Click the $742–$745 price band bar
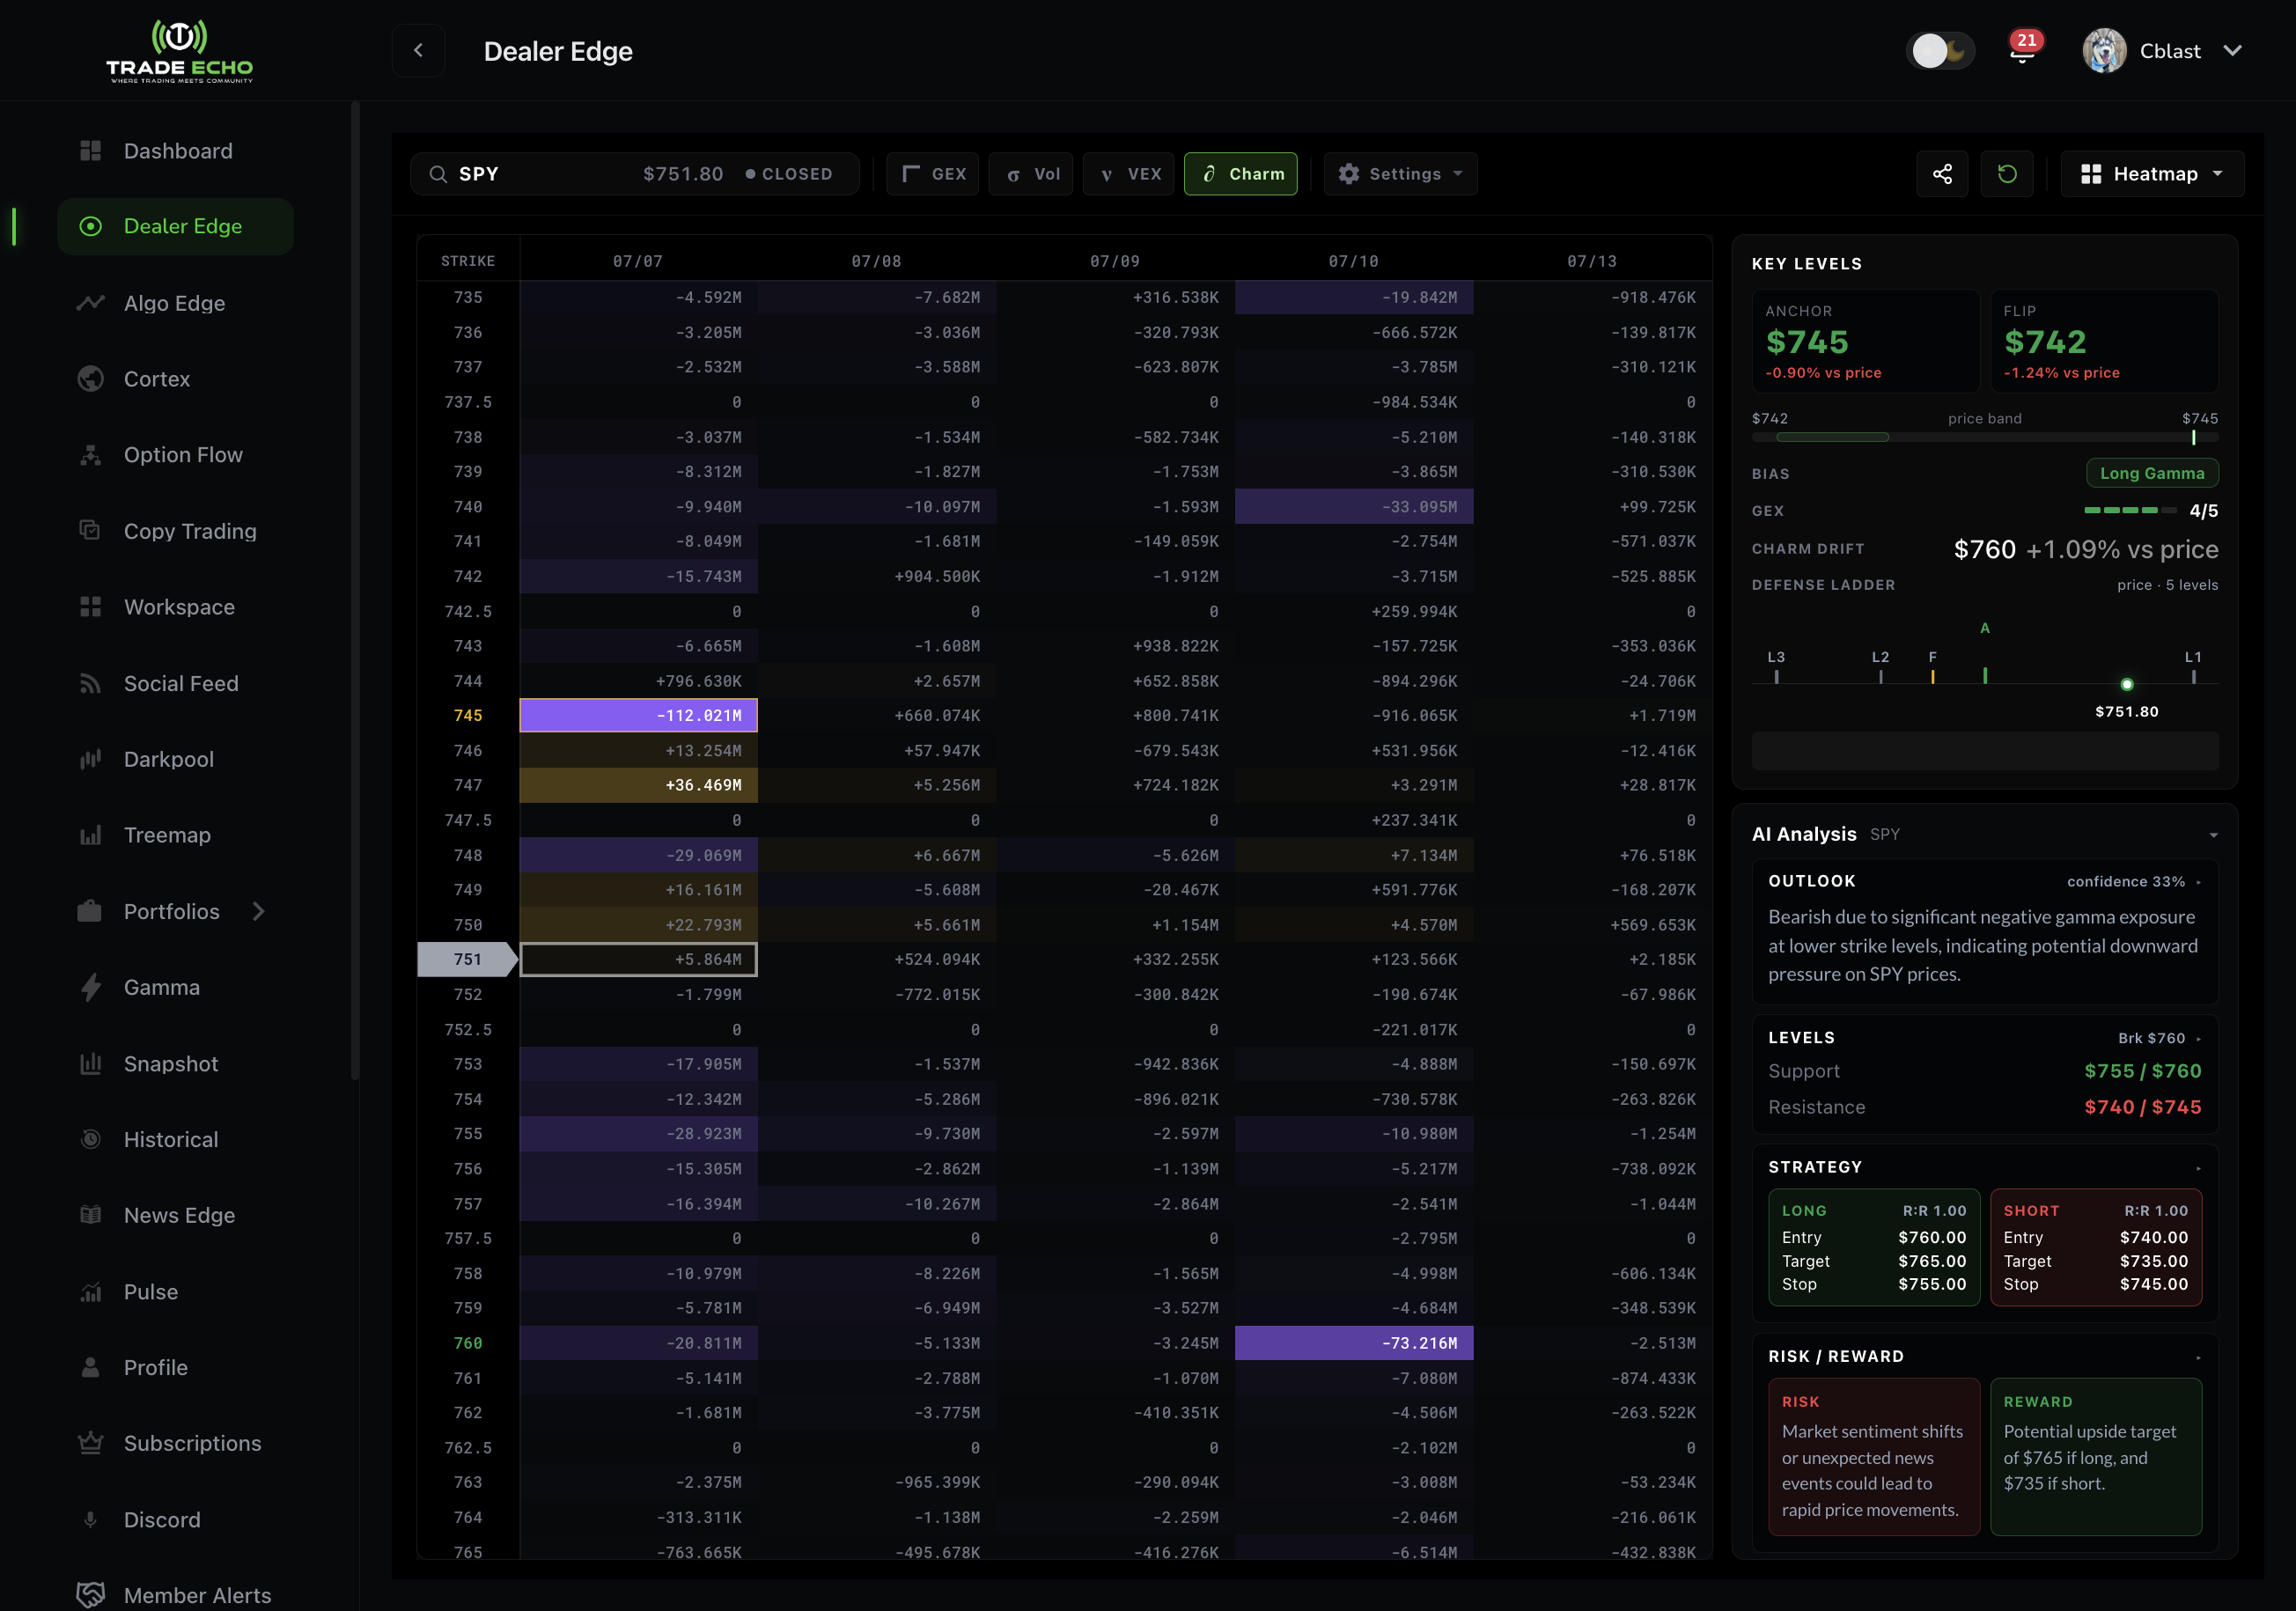2296x1611 pixels. [x=1985, y=437]
